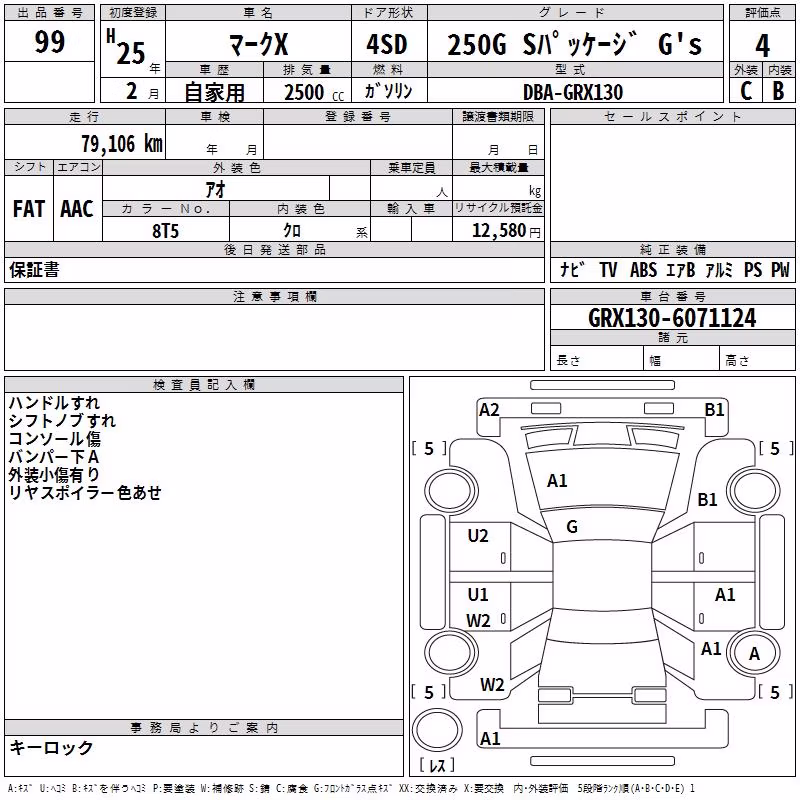Image resolution: width=800 pixels, height=800 pixels.
Task: Select the model code DBA-GRX130
Action: pyautogui.click(x=573, y=92)
